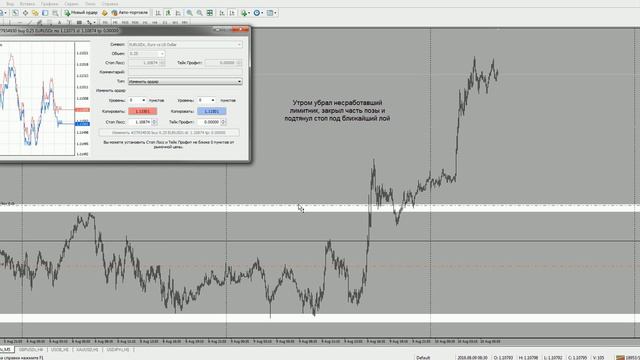Click the lower Стоп Лосс stepper
The height and width of the screenshot is (360, 640).
pyautogui.click(x=154, y=122)
